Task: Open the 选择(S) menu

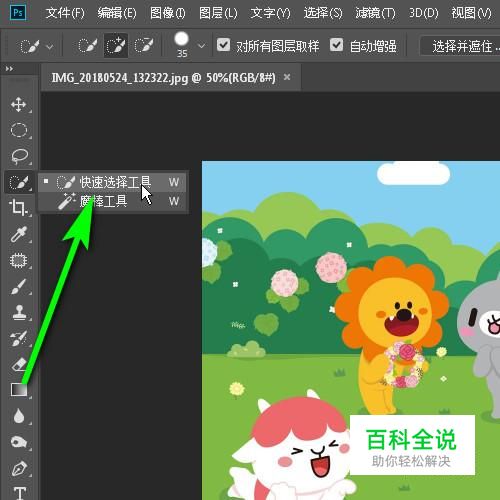Action: point(323,13)
